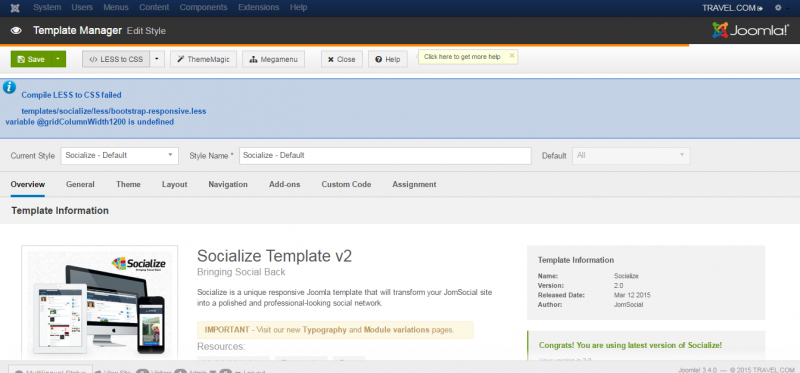Open the Extensions menu
The image size is (800, 373).
[x=259, y=8]
